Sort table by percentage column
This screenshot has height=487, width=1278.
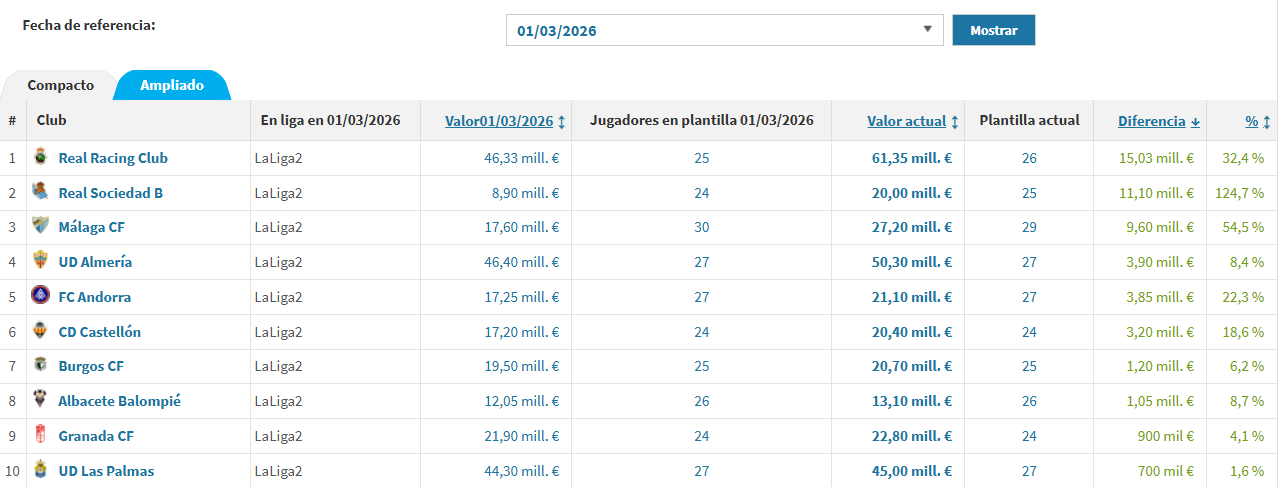coord(1251,121)
